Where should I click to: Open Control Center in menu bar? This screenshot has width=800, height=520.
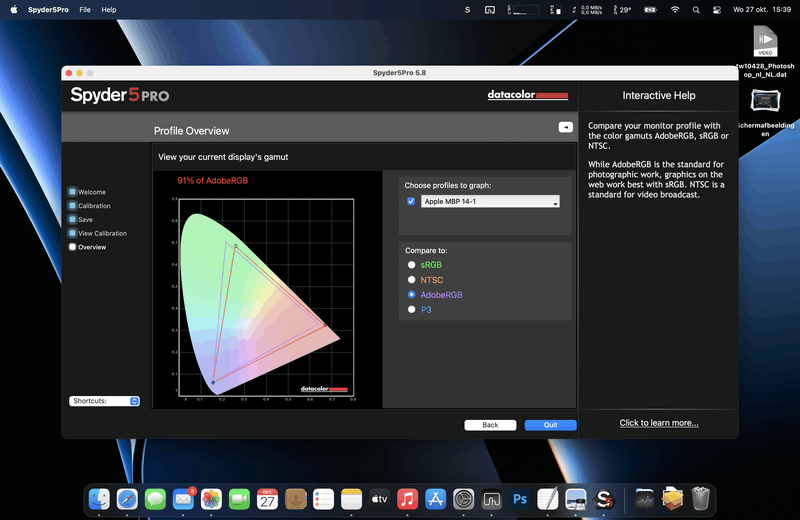(x=717, y=10)
